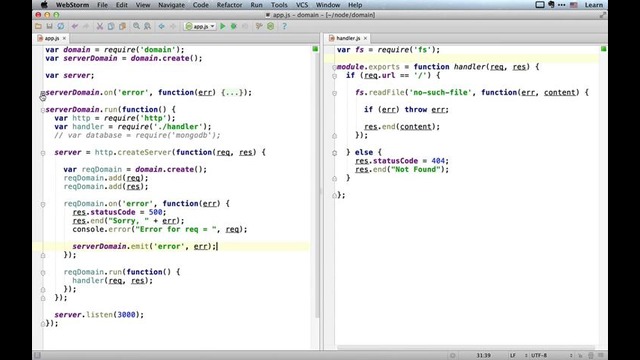This screenshot has width=640, height=360.
Task: Start debugging with the bug icon
Action: tap(234, 26)
